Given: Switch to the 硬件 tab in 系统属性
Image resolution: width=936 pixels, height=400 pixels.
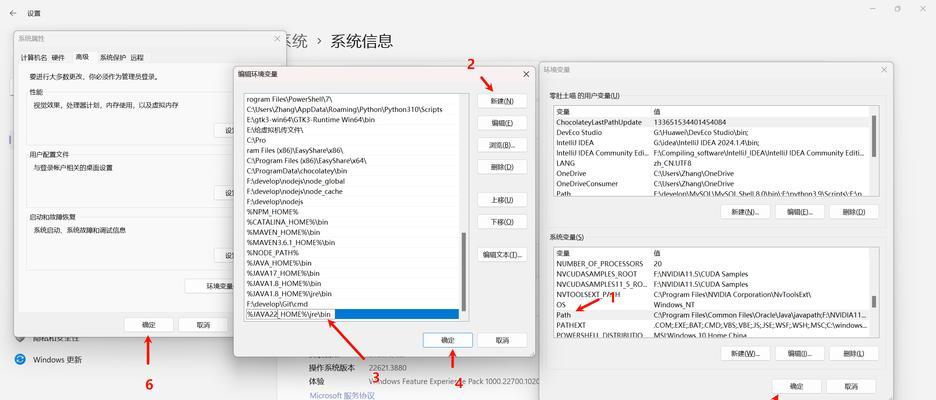Looking at the screenshot, I should (58, 57).
